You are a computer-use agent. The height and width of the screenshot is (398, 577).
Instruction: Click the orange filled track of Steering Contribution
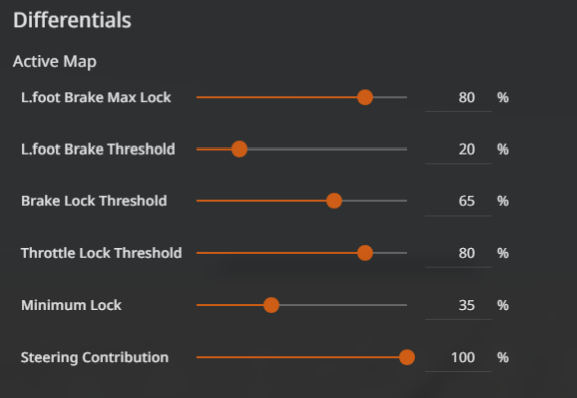[298, 357]
